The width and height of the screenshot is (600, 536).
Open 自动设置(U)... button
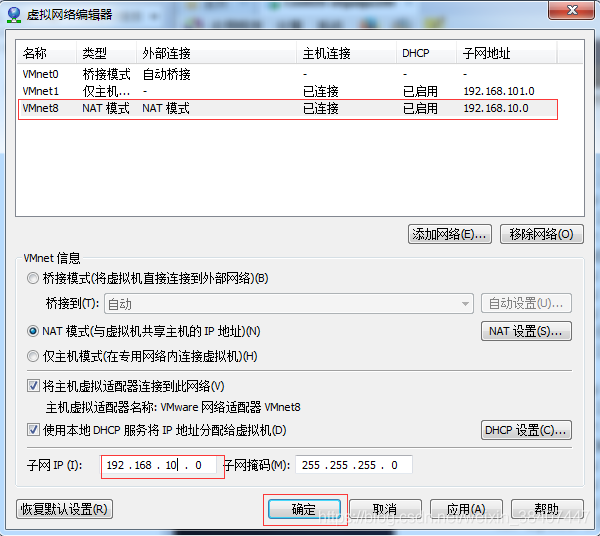(526, 303)
